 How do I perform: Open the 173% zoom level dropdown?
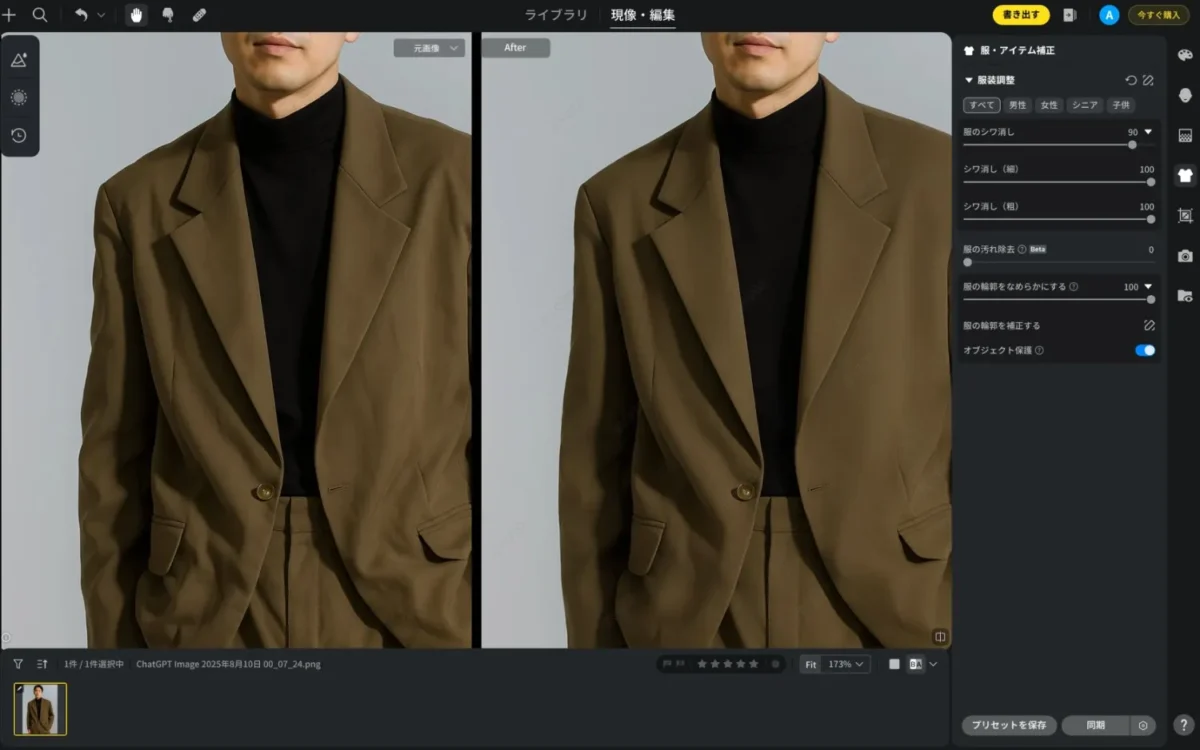[x=846, y=664]
